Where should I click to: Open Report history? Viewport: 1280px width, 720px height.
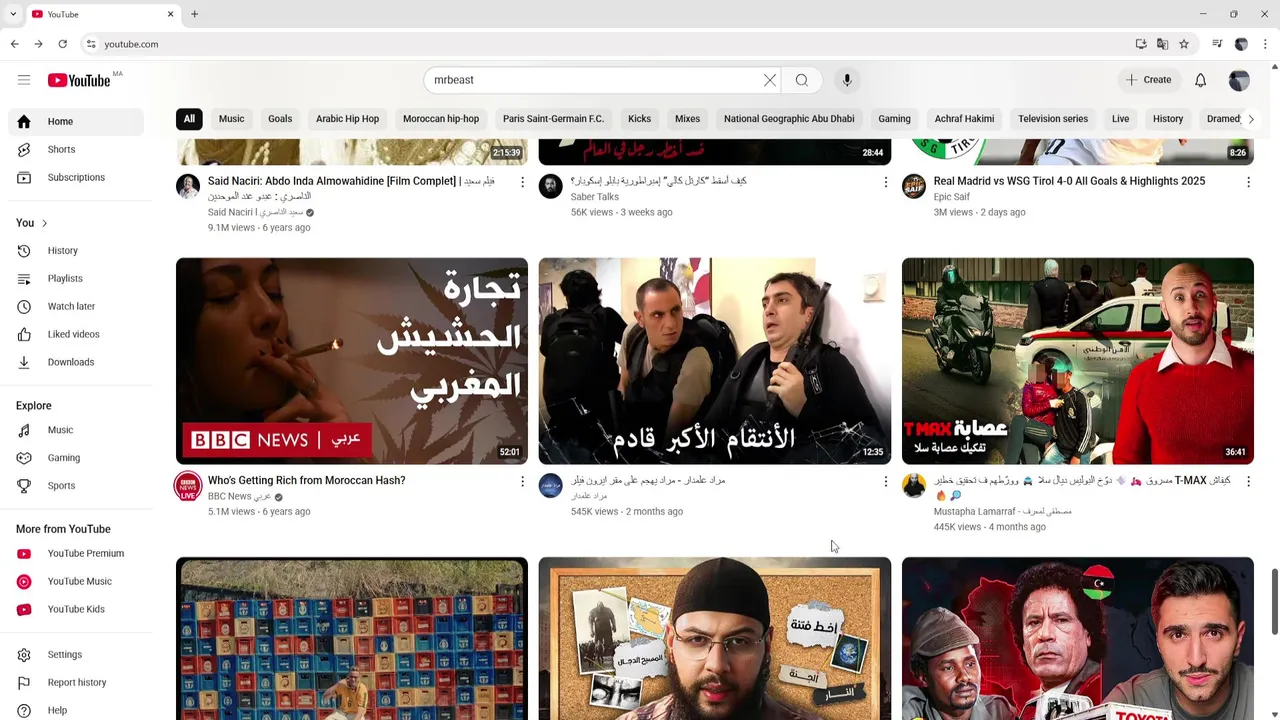(x=76, y=682)
